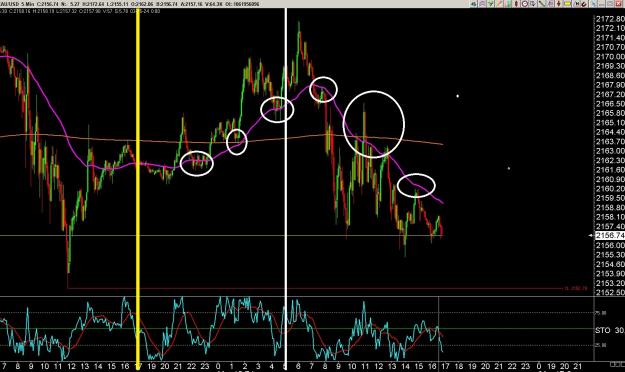
Task: Click the XAUUSD 5 Min chart title text
Action: tap(16, 4)
